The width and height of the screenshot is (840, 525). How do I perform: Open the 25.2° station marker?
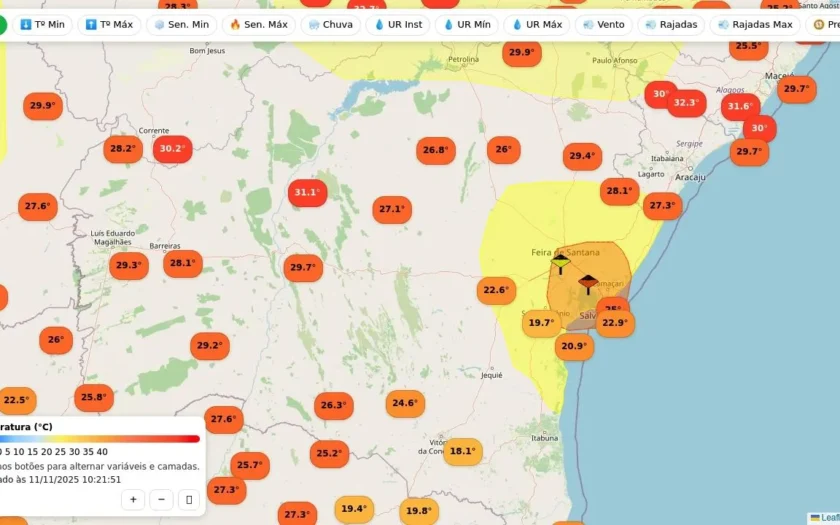click(x=329, y=454)
